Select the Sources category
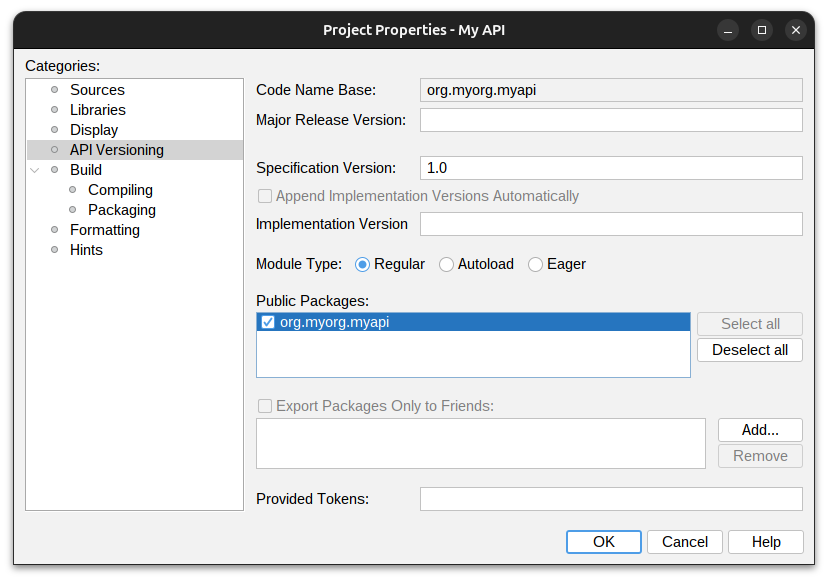The height and width of the screenshot is (581, 828). (97, 90)
